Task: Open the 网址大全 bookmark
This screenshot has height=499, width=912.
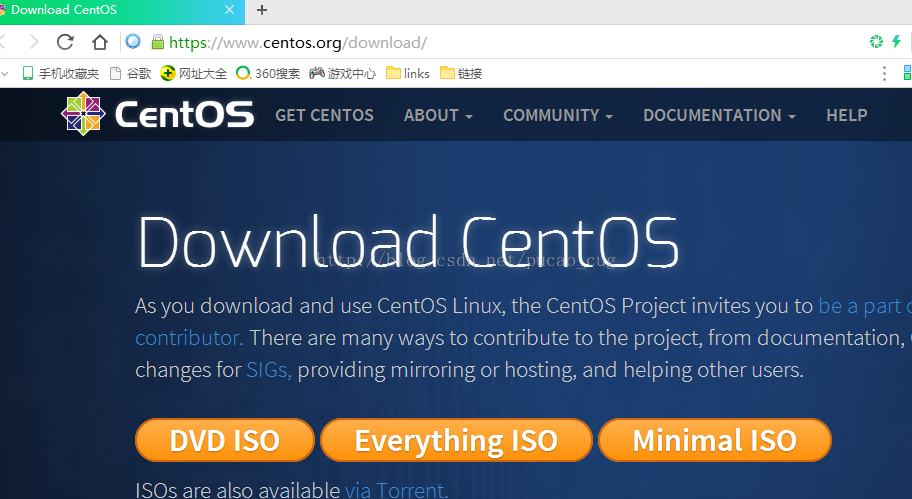Action: [x=194, y=73]
